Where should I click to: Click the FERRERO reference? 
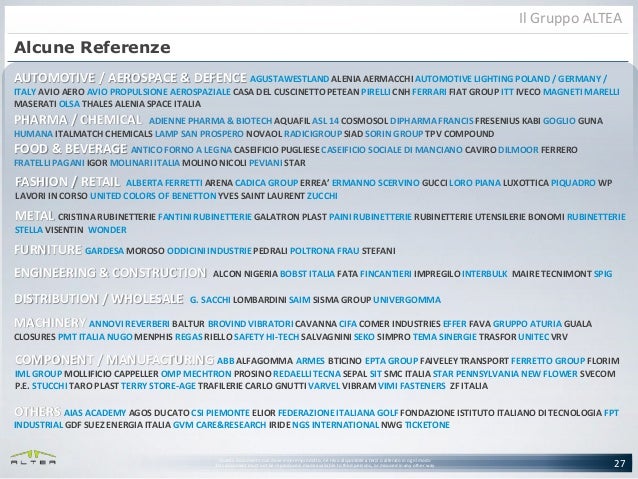559,150
